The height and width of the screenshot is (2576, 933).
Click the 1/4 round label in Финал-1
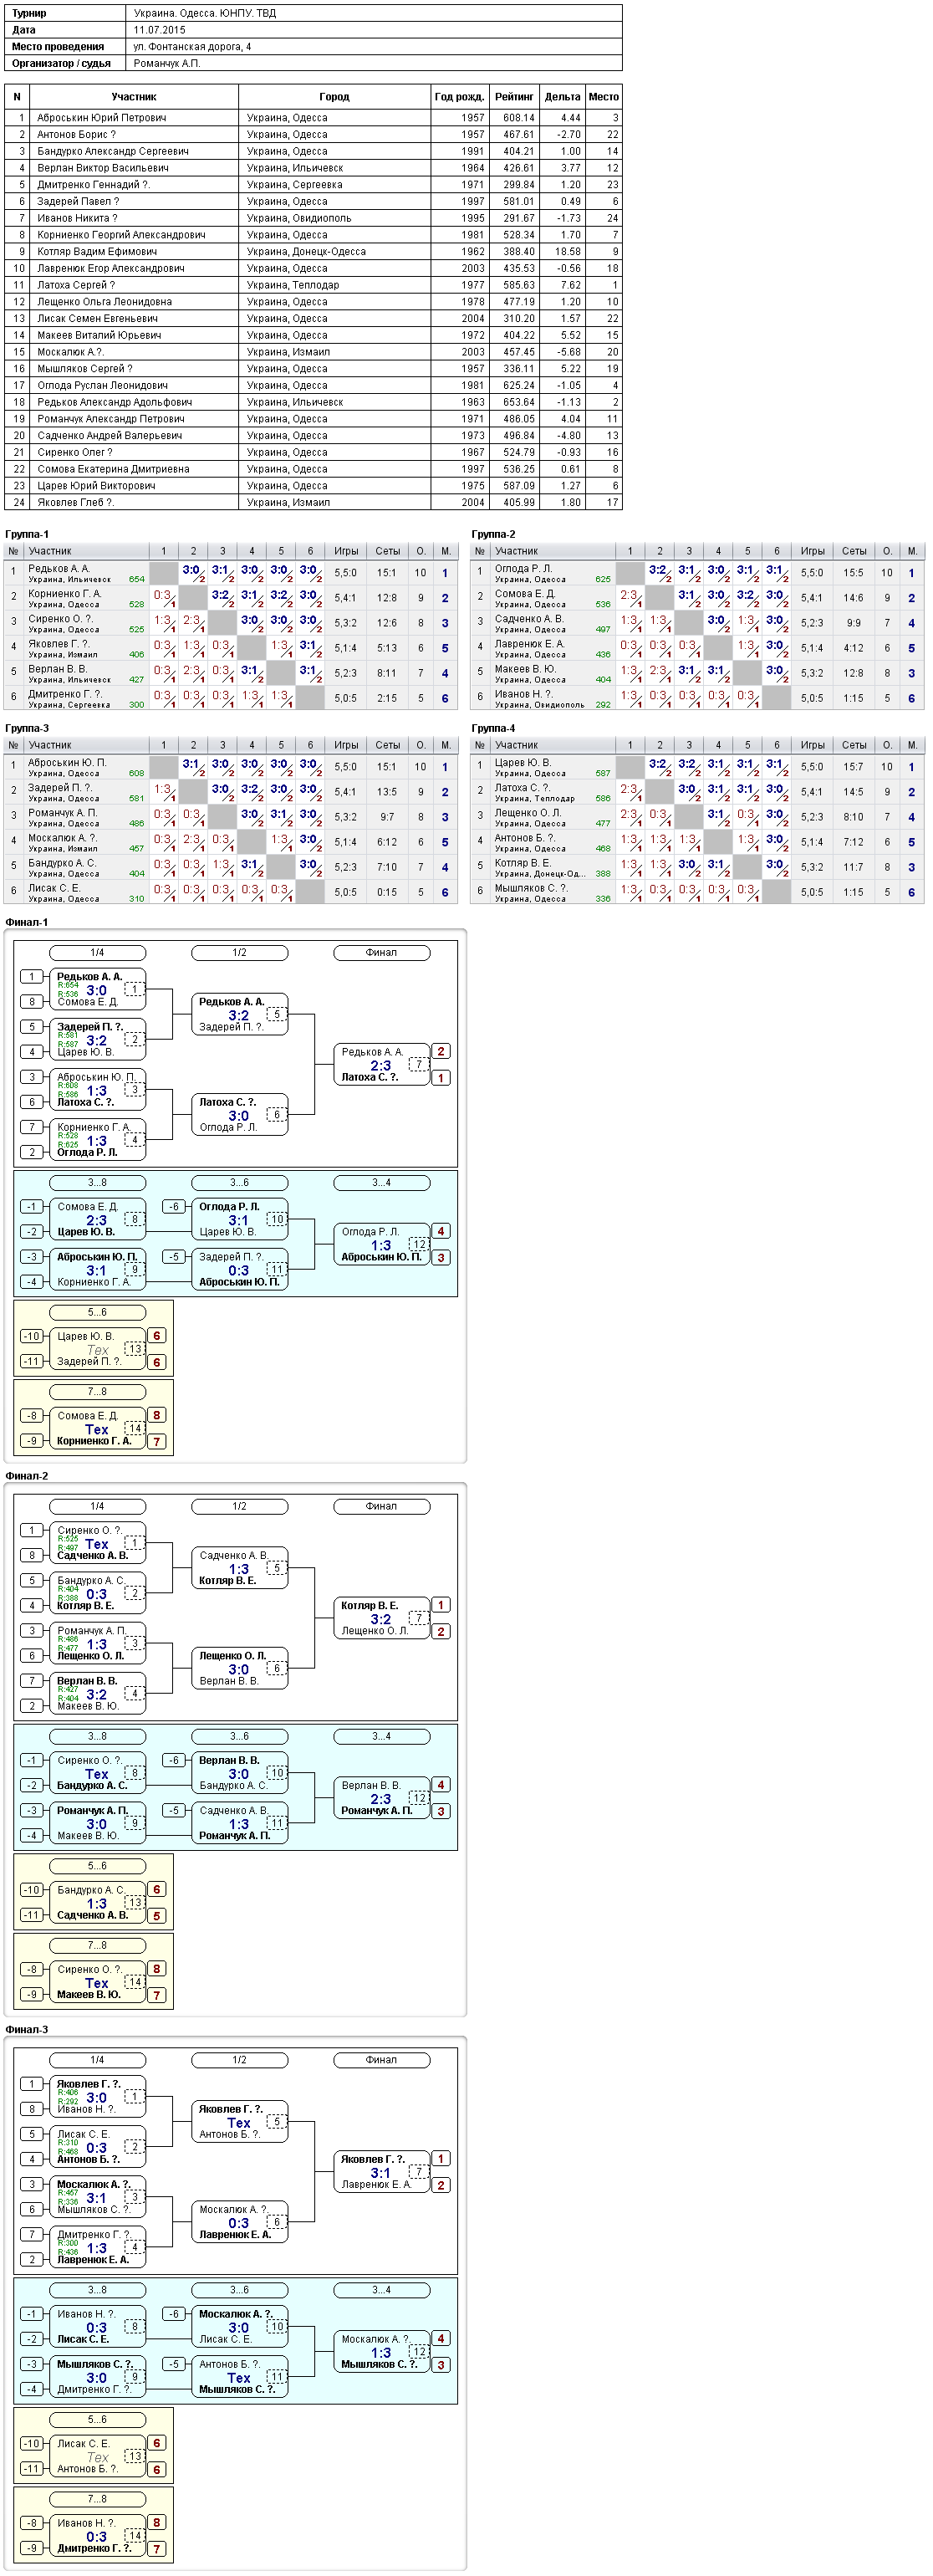pyautogui.click(x=97, y=953)
